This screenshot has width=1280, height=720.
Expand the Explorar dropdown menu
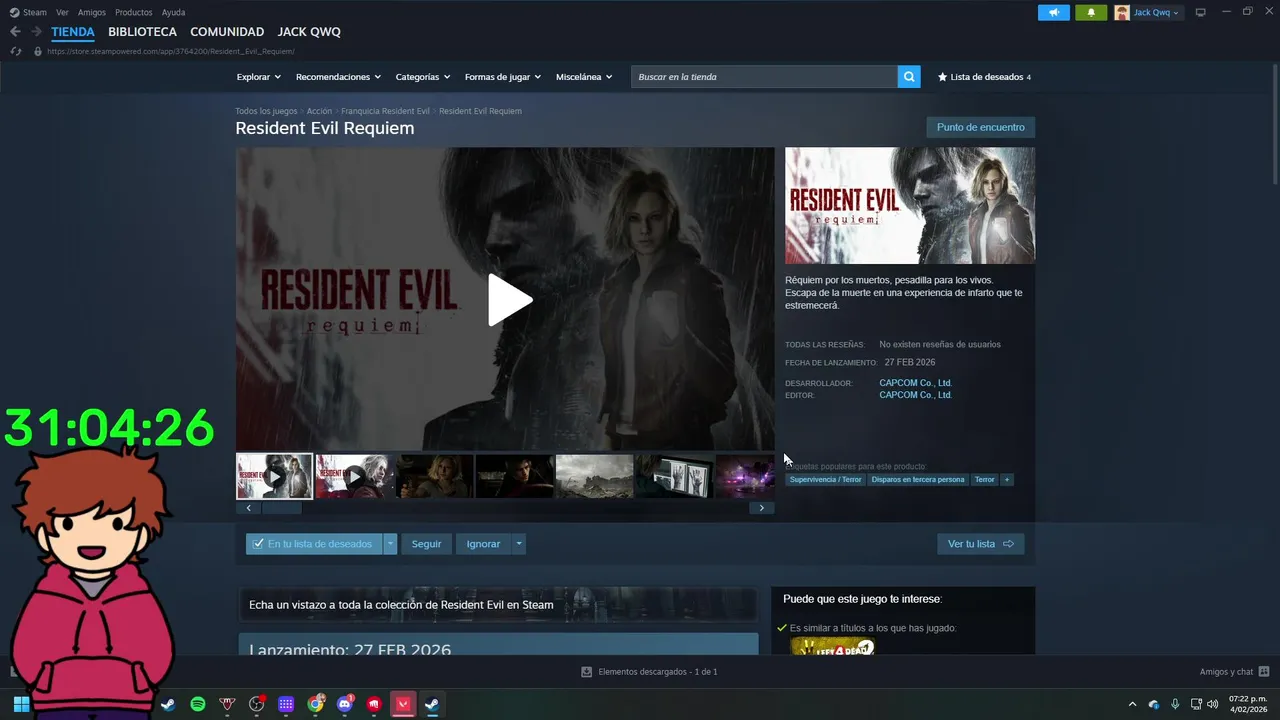coord(258,77)
